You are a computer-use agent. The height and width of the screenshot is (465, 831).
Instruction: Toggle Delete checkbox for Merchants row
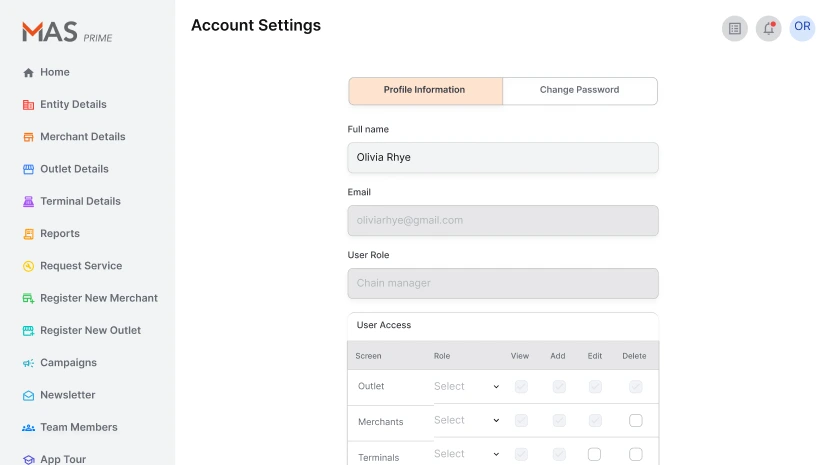[x=635, y=421]
